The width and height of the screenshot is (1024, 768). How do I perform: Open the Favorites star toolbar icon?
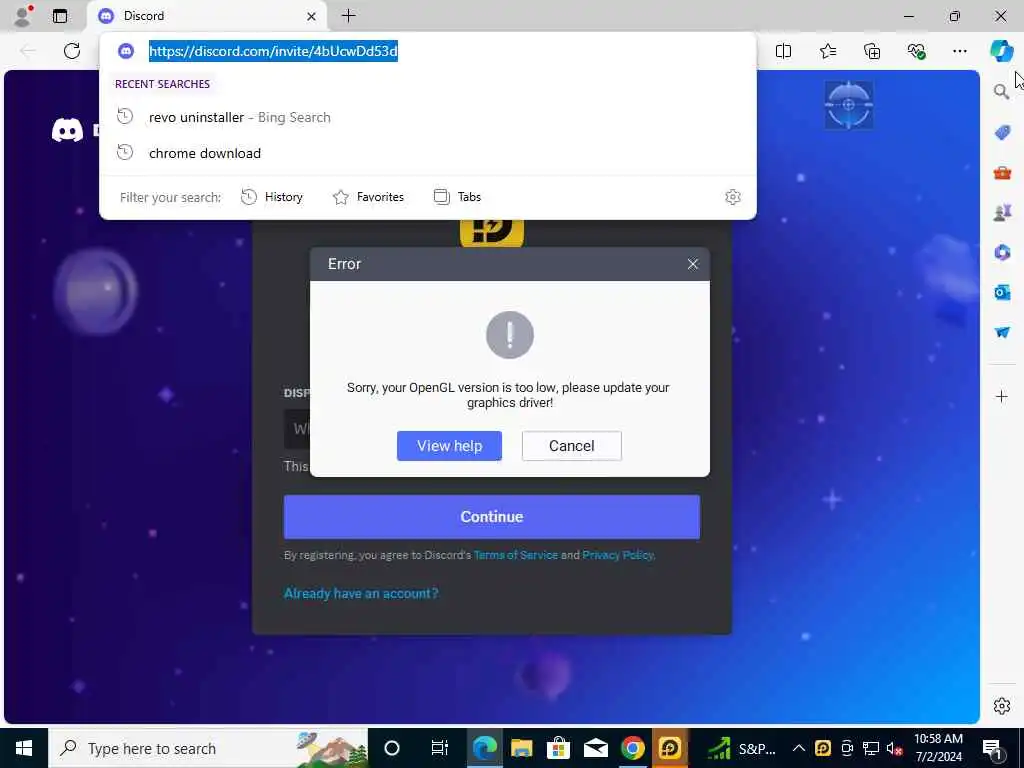pyautogui.click(x=827, y=51)
